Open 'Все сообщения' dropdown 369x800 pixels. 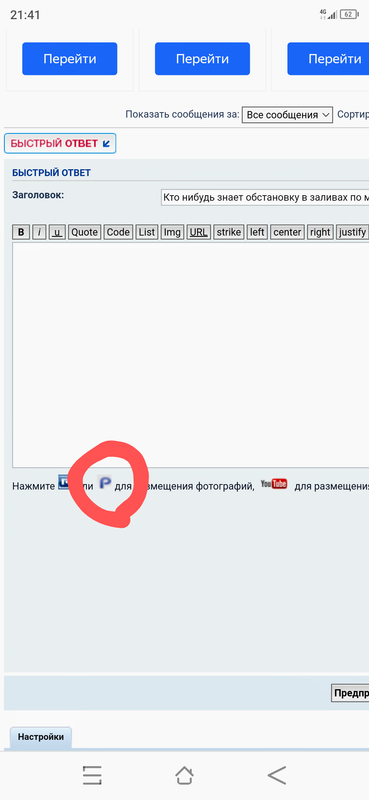tap(287, 115)
